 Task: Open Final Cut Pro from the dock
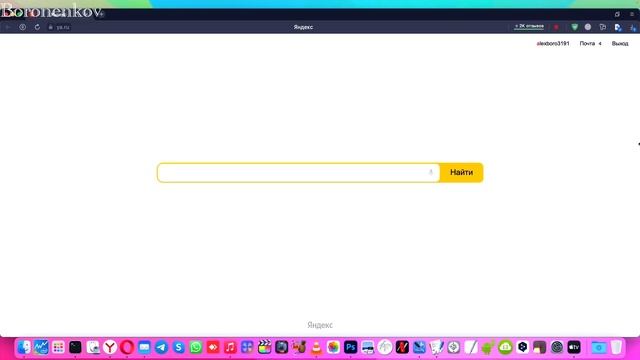264,347
